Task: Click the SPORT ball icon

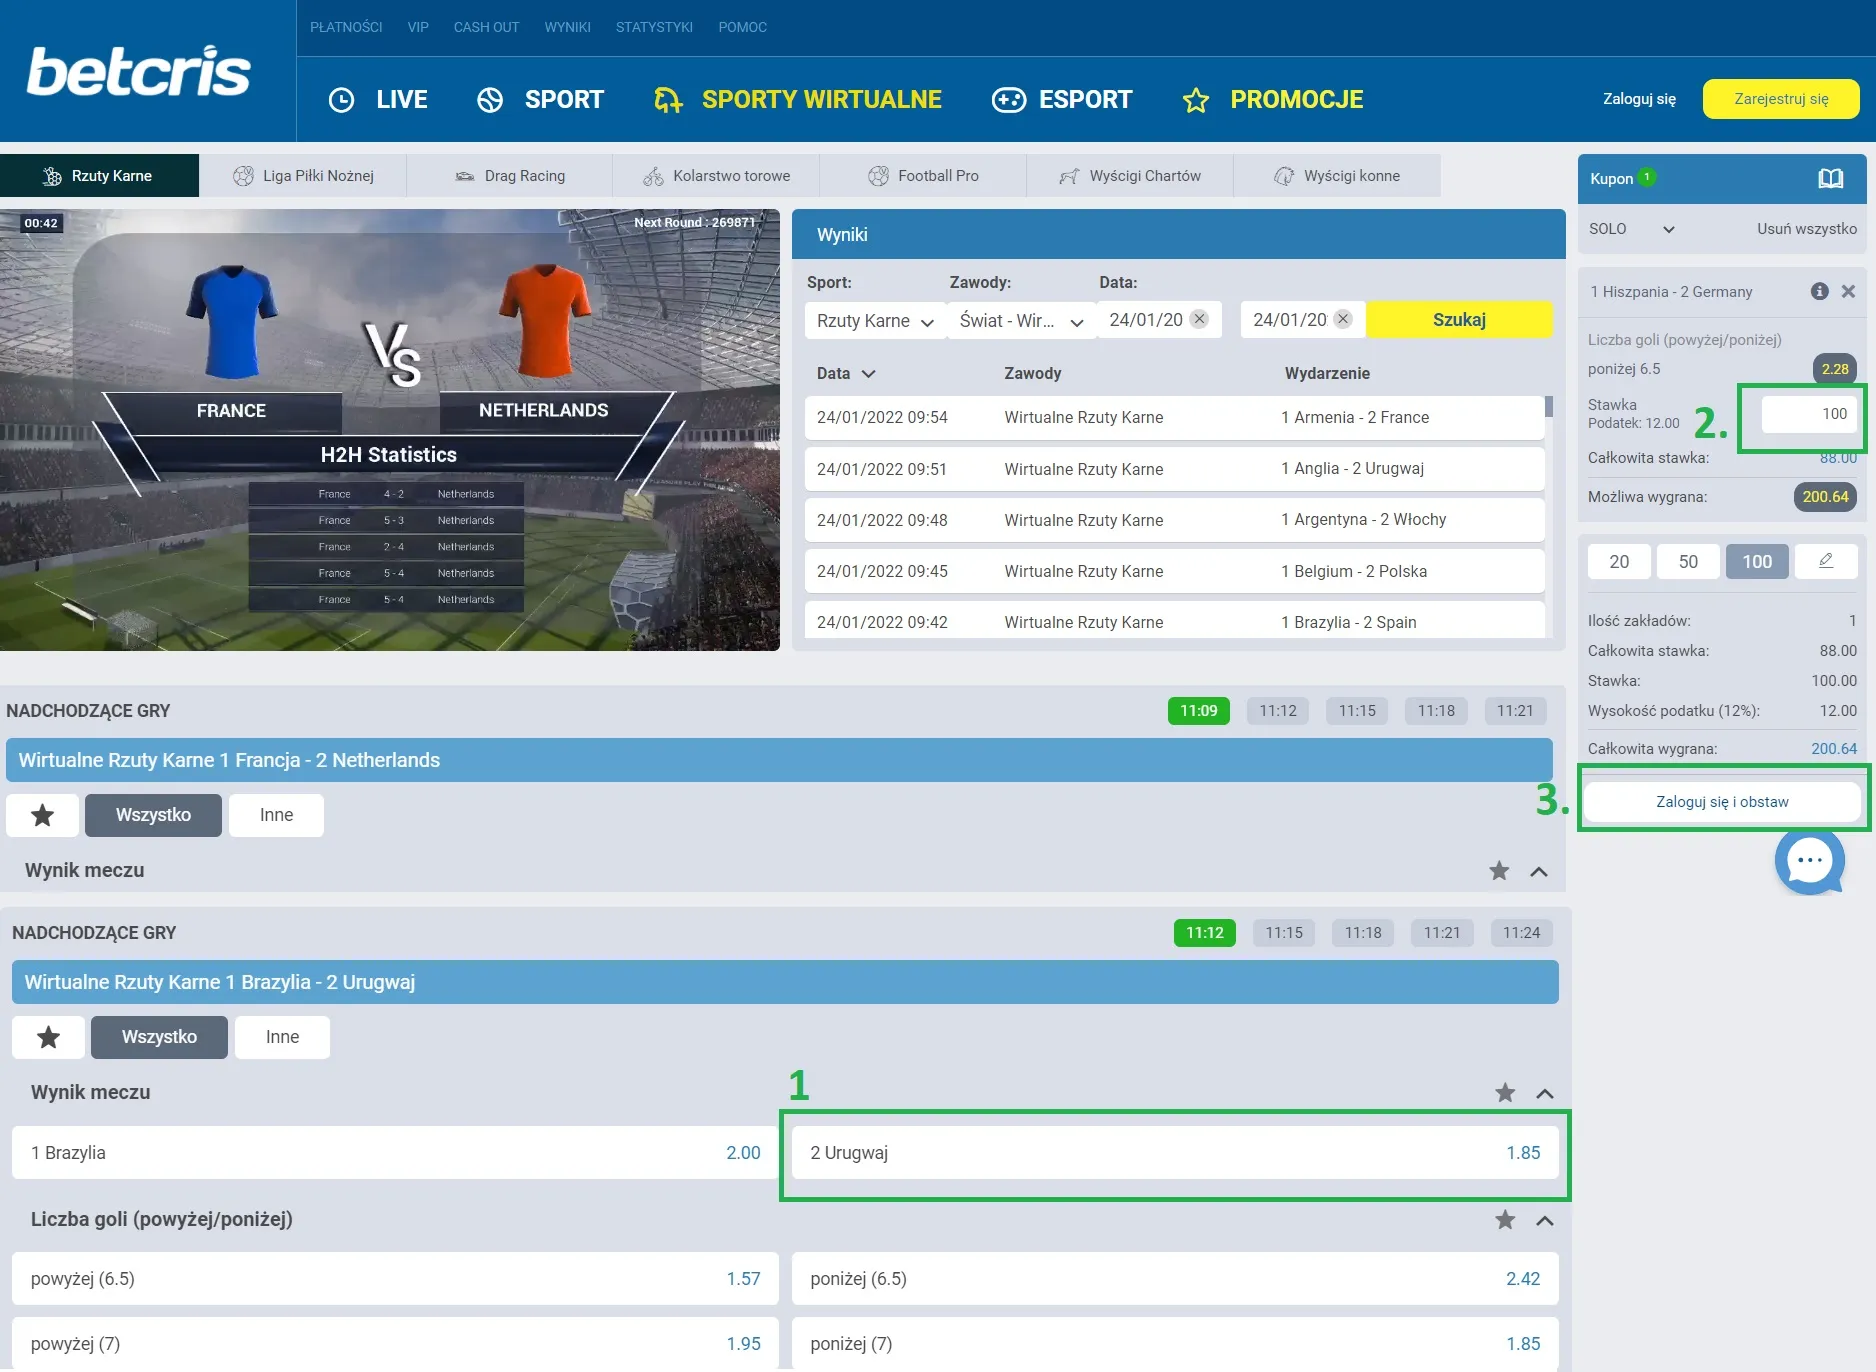Action: [490, 100]
